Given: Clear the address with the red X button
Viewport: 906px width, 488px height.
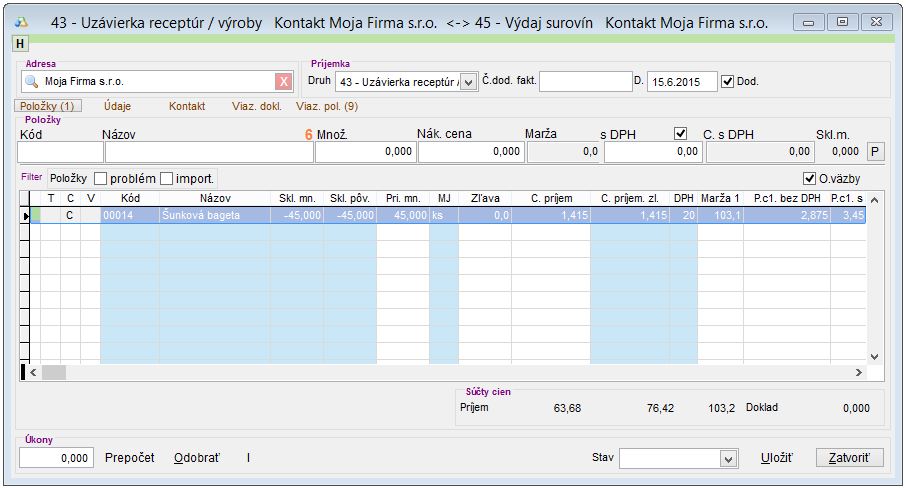Looking at the screenshot, I should [284, 82].
